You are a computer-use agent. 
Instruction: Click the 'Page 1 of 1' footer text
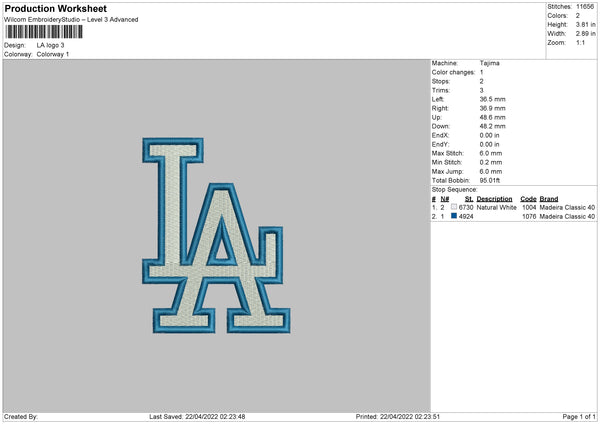(x=579, y=417)
